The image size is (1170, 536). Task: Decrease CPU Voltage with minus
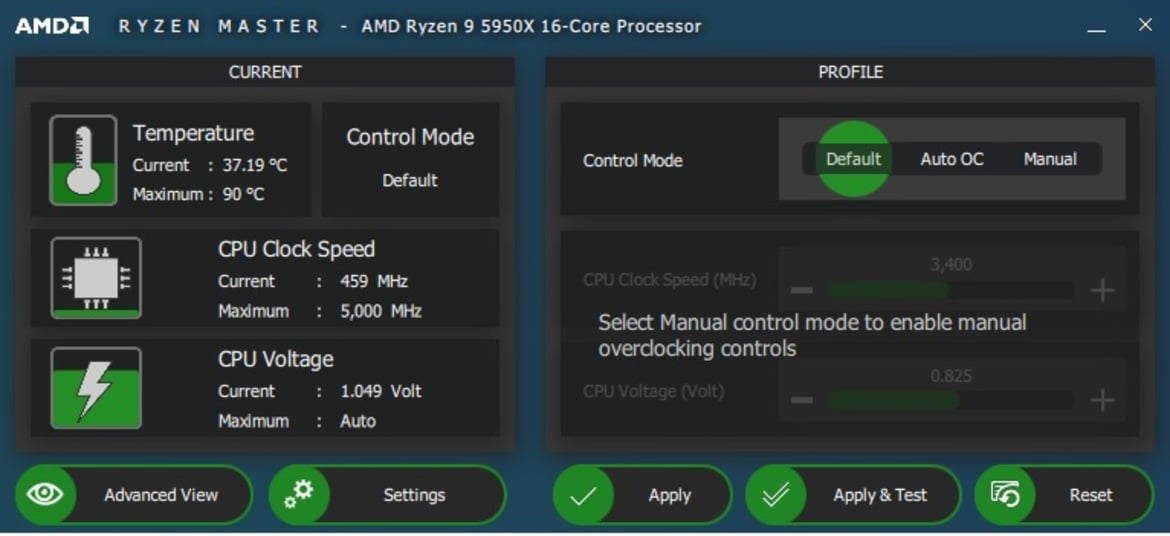pyautogui.click(x=801, y=400)
